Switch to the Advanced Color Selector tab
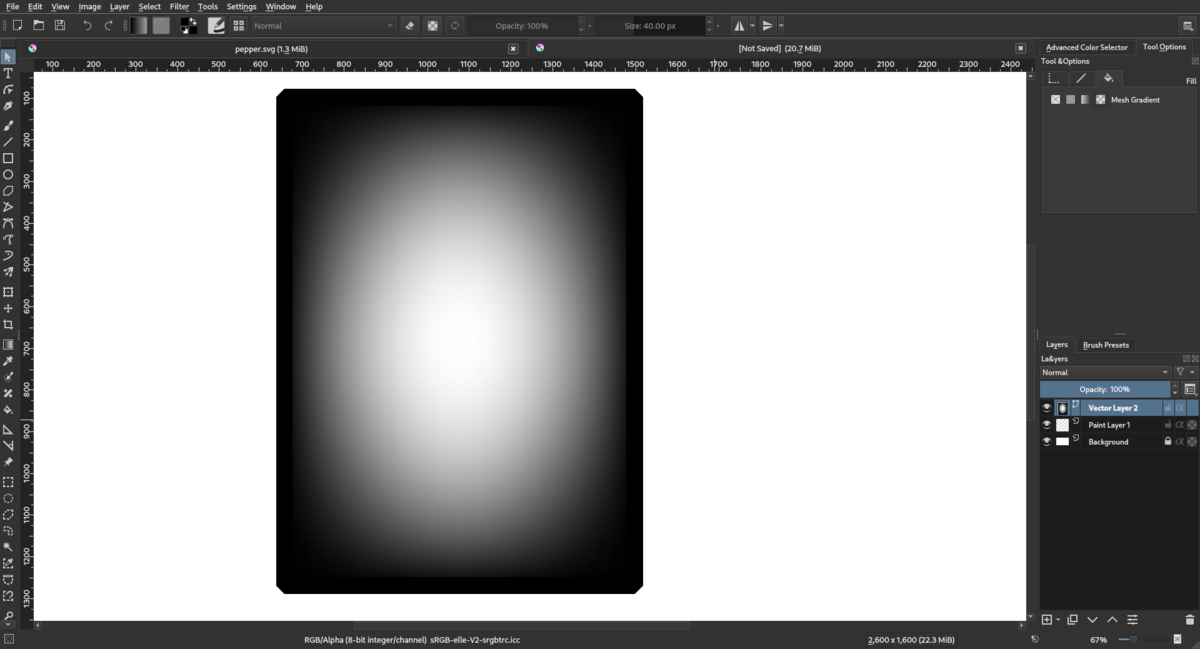This screenshot has height=649, width=1200. [1086, 47]
